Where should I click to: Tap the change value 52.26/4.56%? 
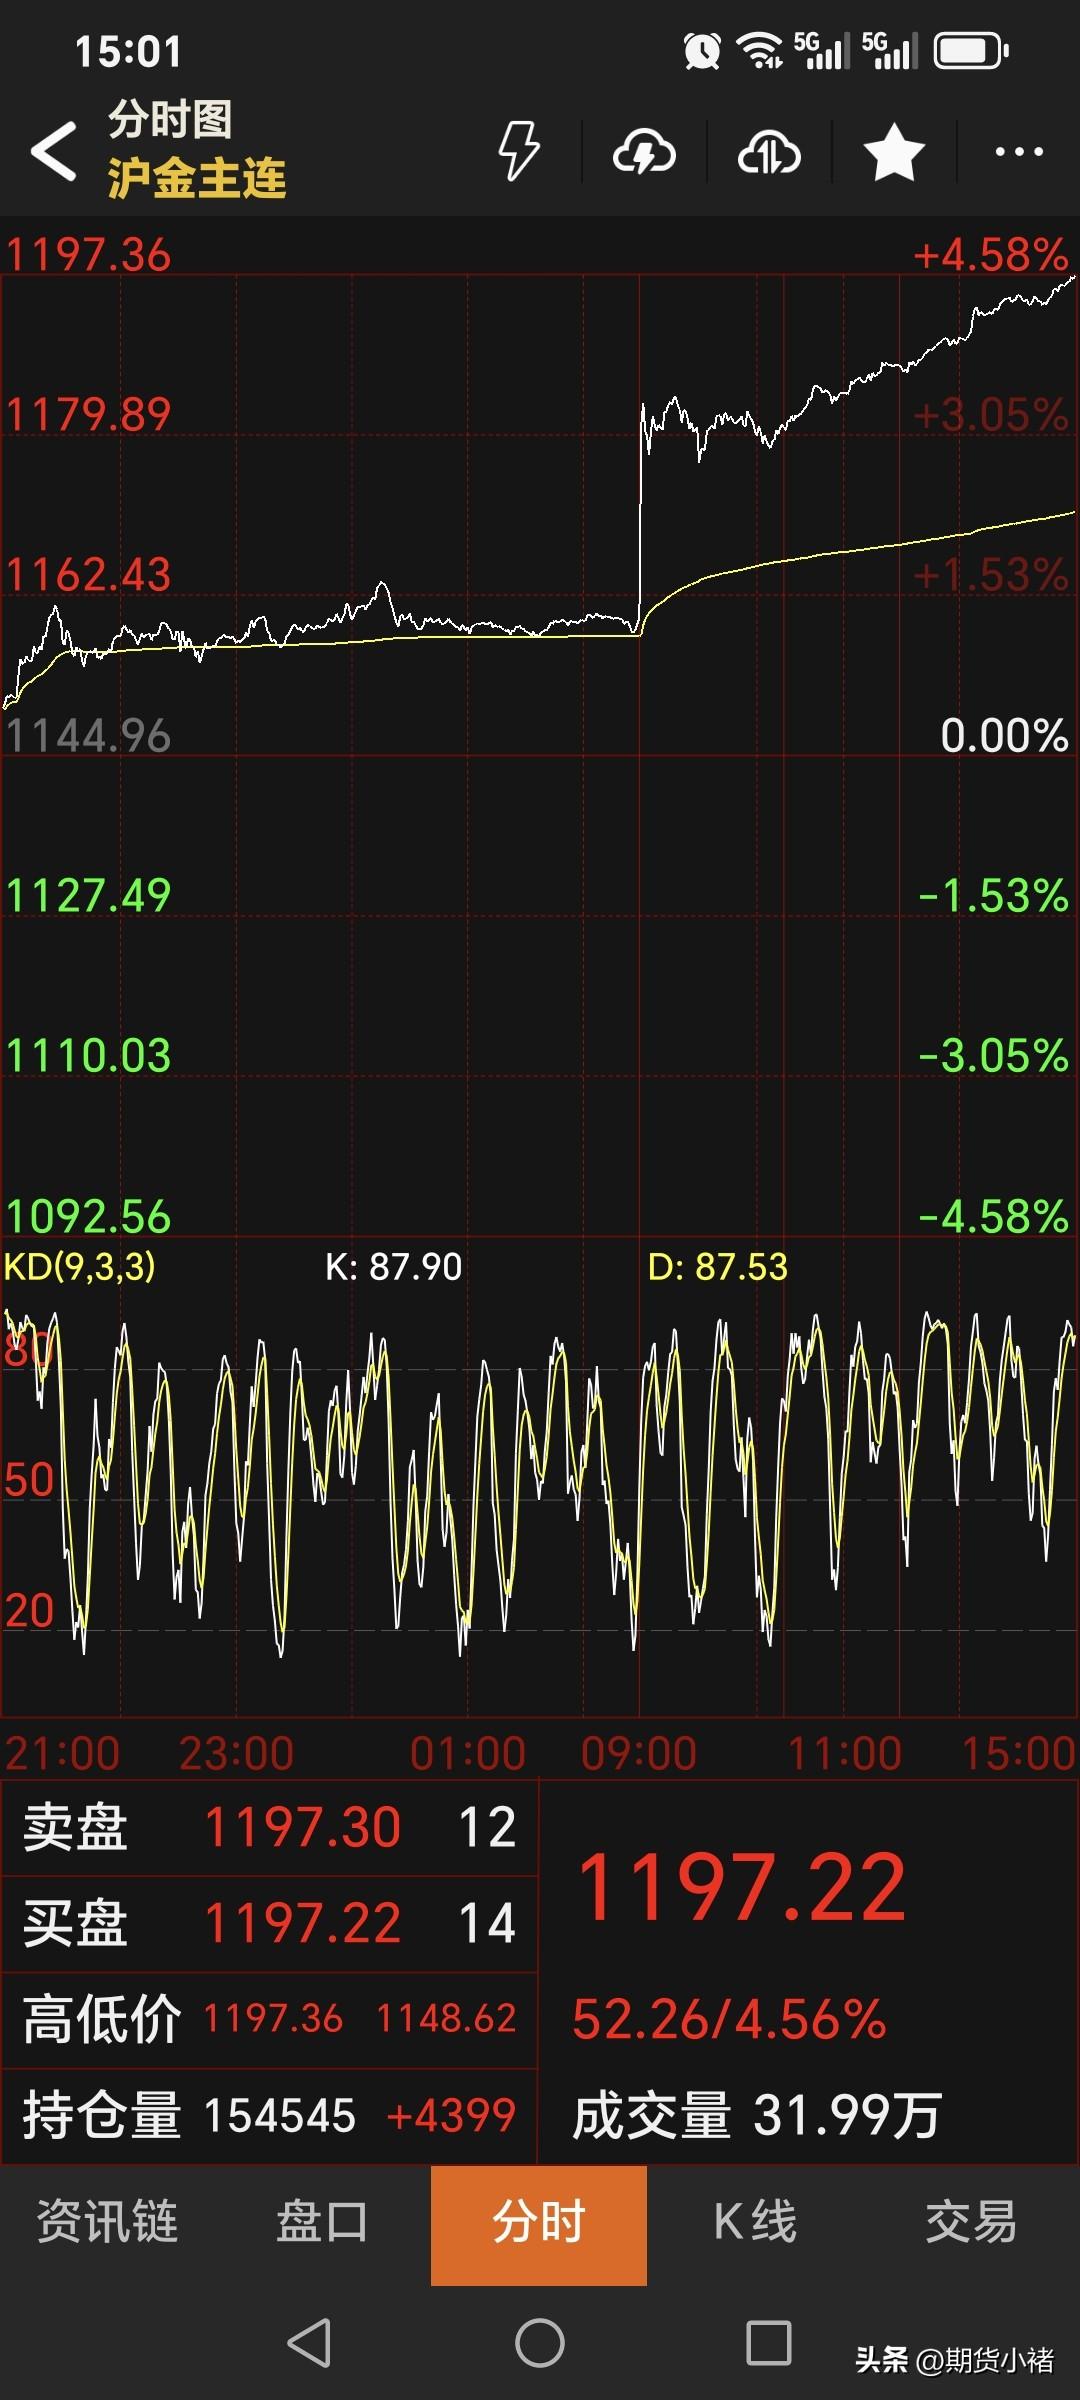(x=729, y=2019)
